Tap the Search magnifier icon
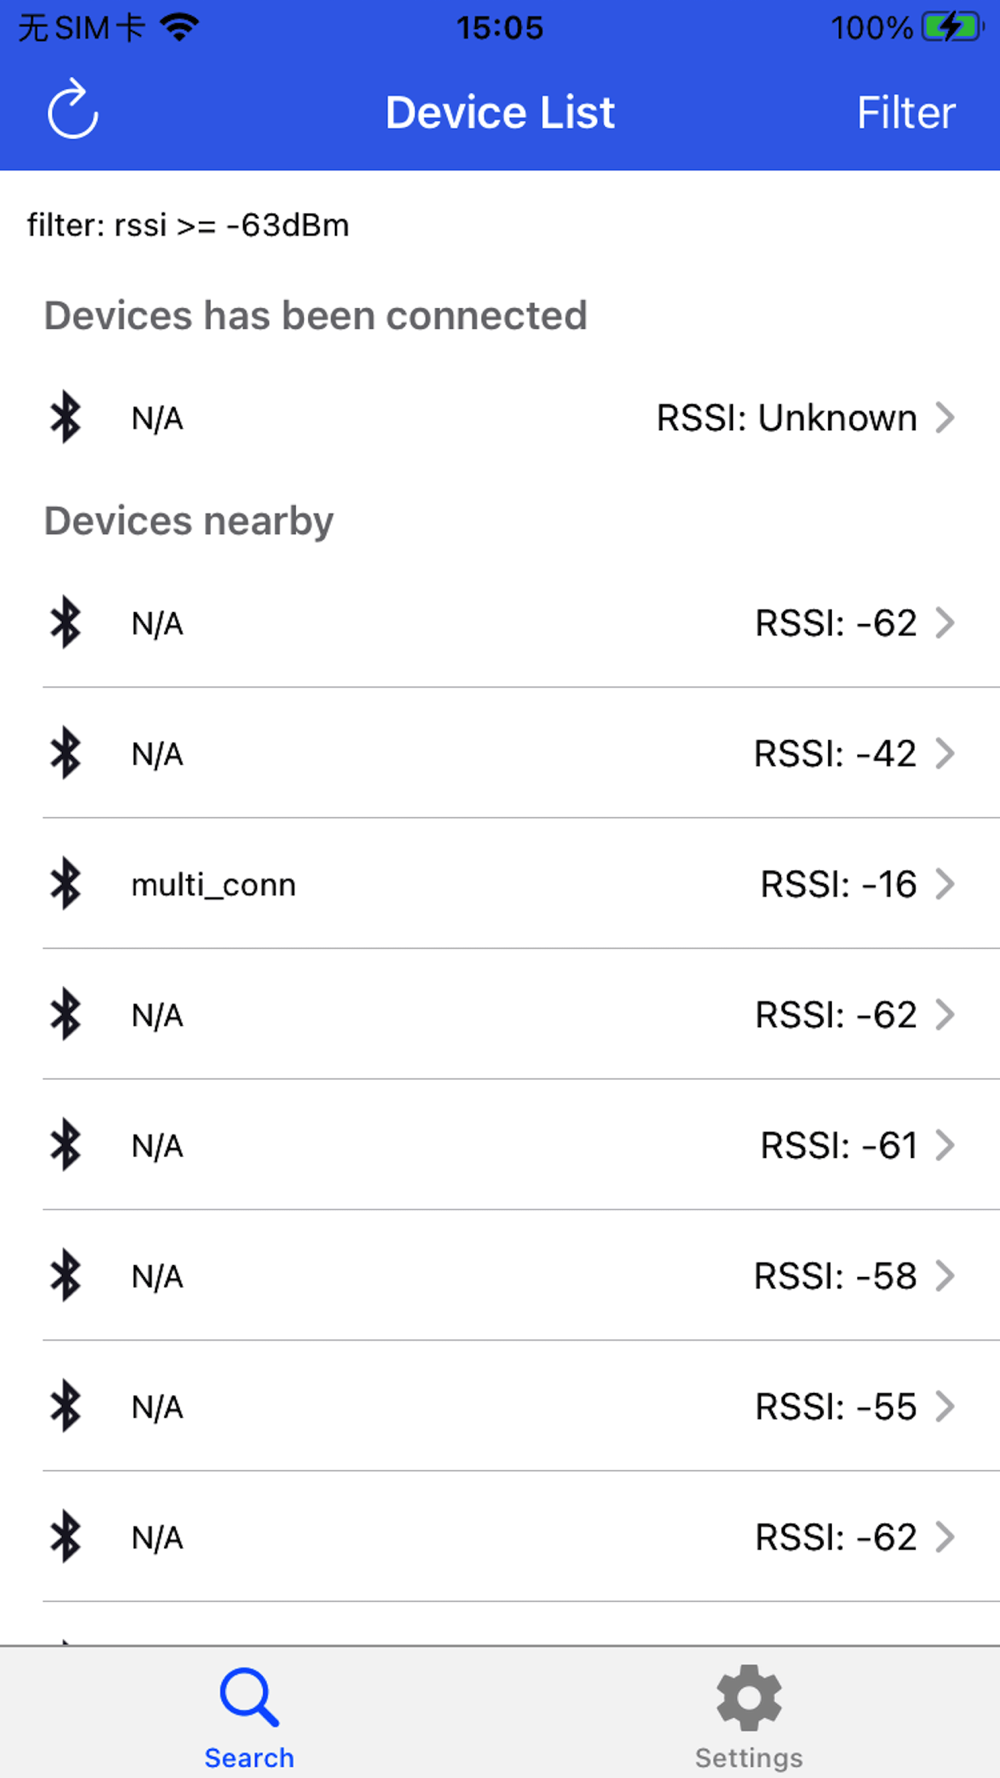Viewport: 1000px width, 1778px height. [249, 1697]
